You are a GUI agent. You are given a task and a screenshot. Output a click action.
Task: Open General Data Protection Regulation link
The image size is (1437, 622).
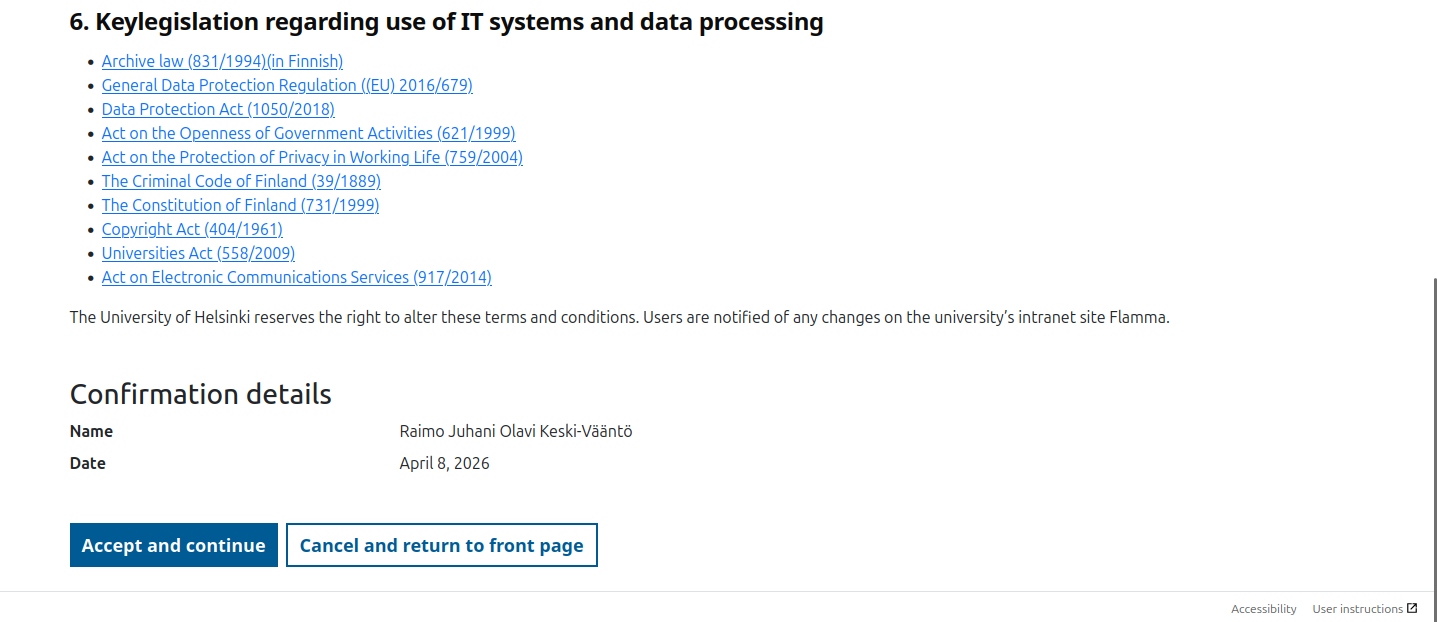click(x=287, y=86)
